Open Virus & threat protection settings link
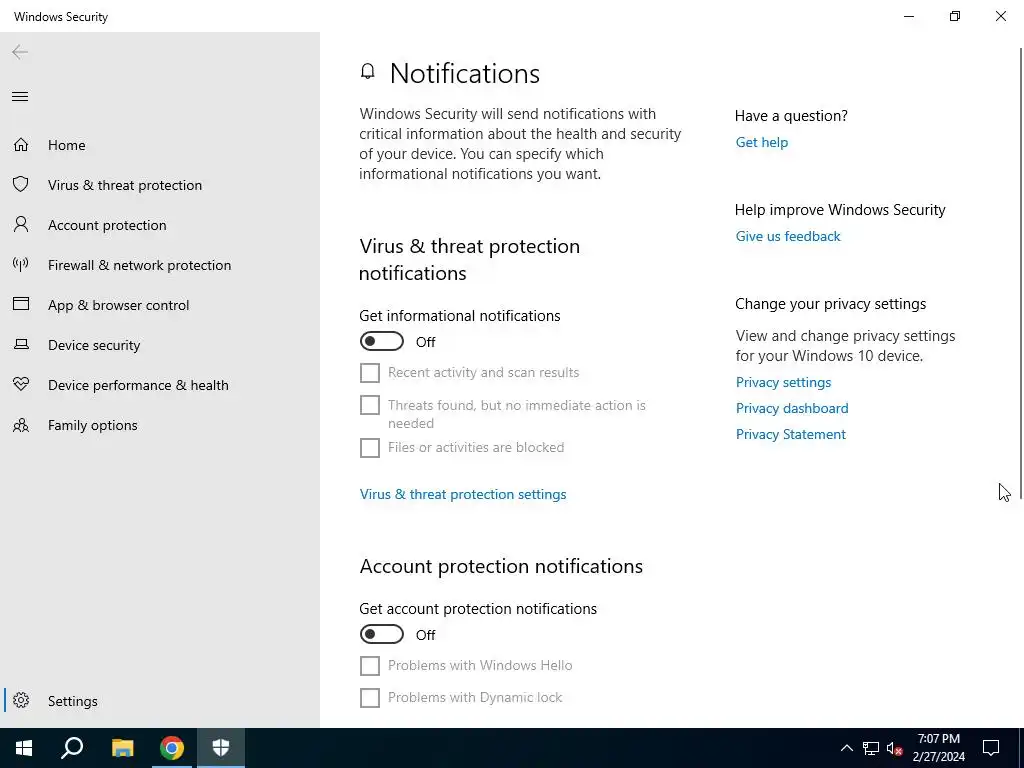Viewport: 1024px width, 768px height. (463, 494)
